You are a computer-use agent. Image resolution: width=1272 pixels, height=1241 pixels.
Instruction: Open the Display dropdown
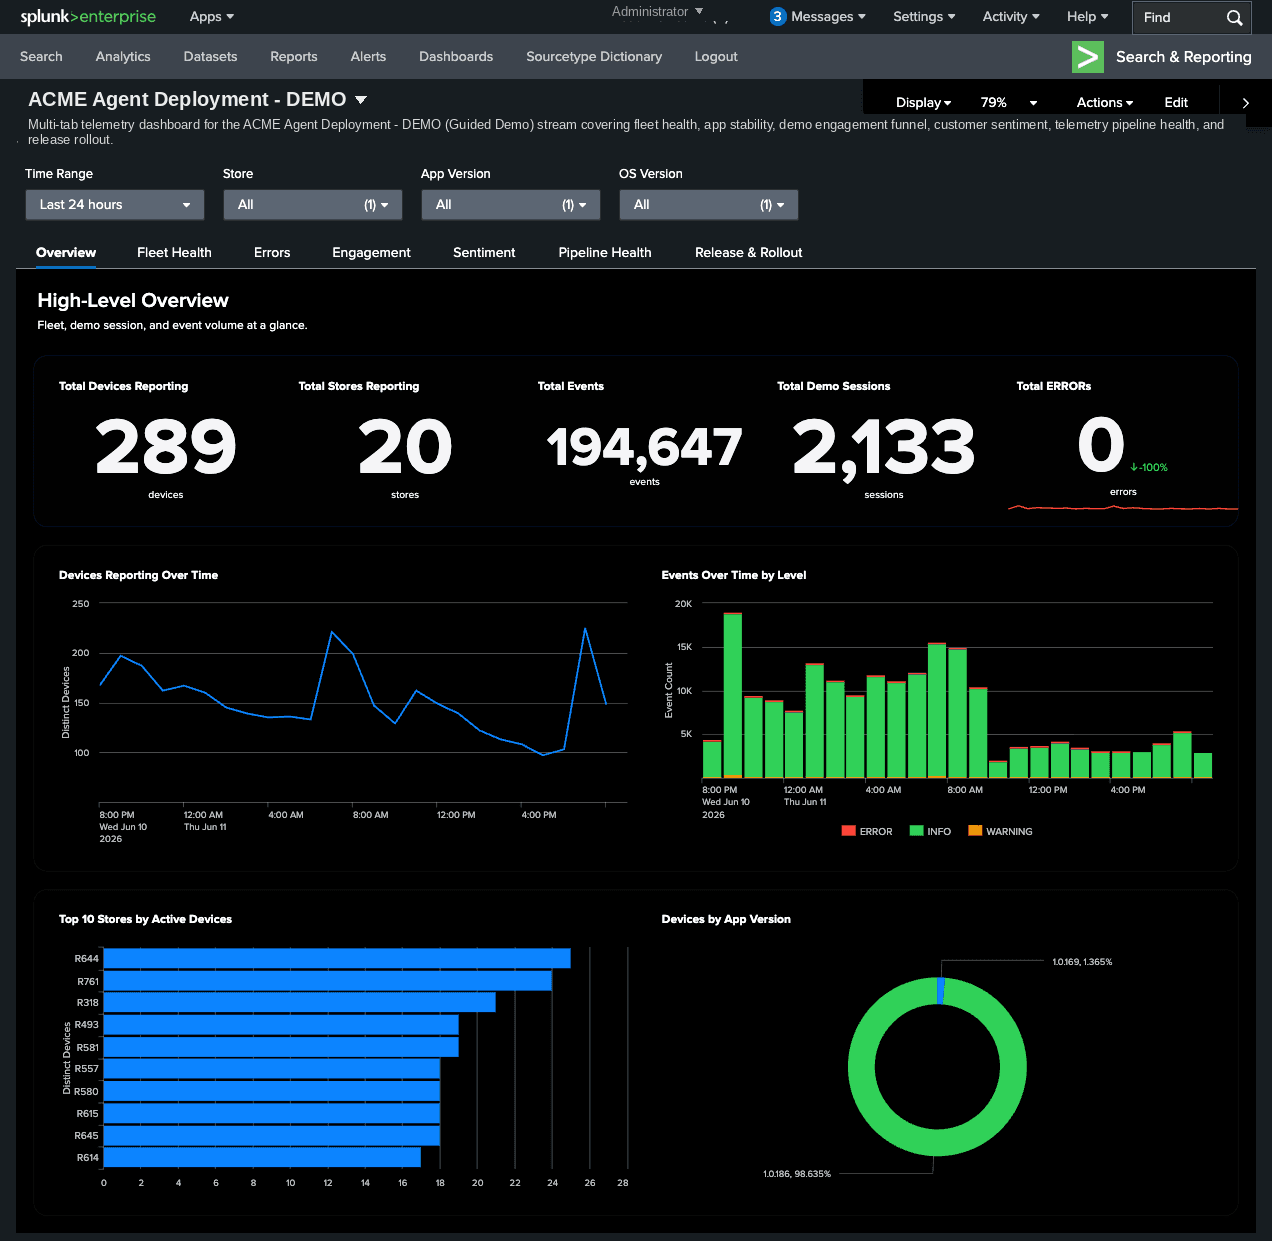(923, 102)
